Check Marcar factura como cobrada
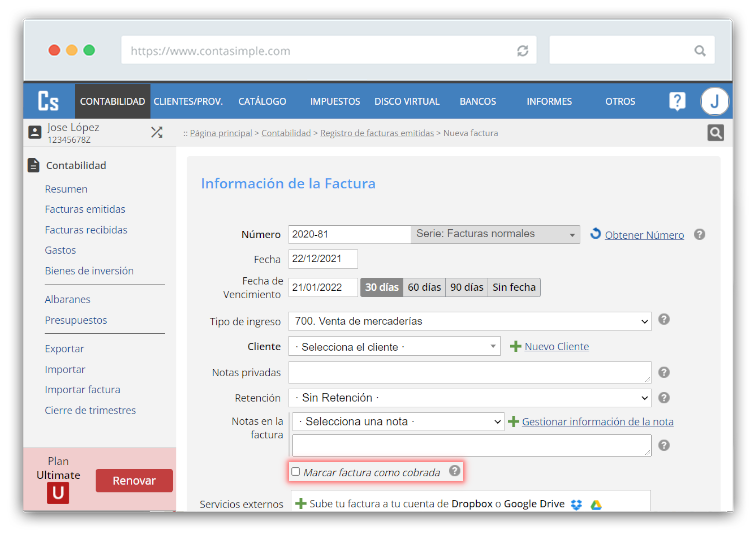The width and height of the screenshot is (750, 535). pos(295,471)
